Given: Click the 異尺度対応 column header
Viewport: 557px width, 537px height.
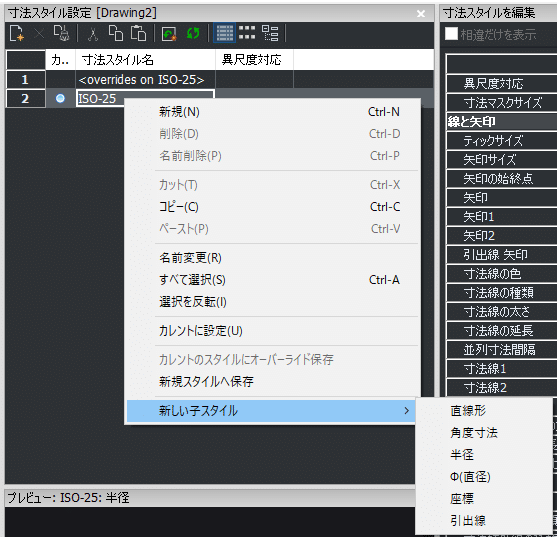Looking at the screenshot, I should (x=254, y=60).
